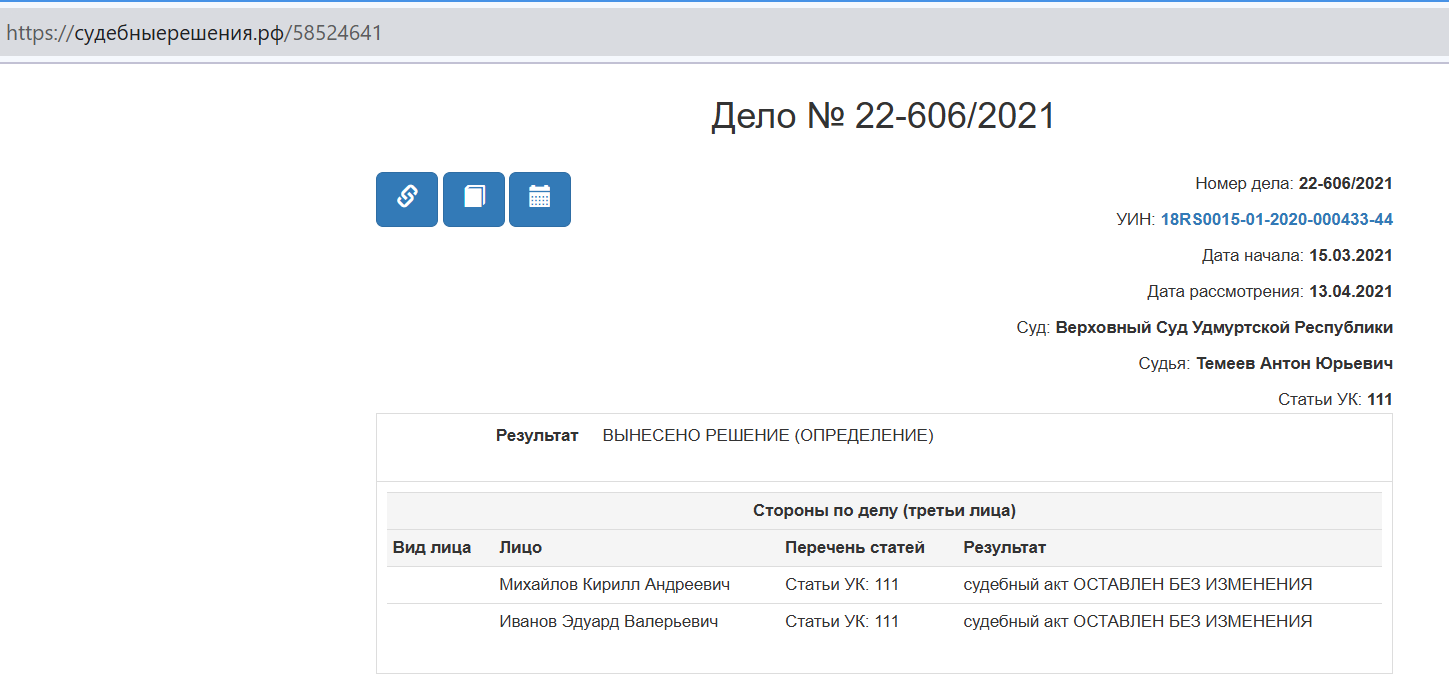Viewport: 1449px width, 696px height.
Task: Click the Статьи УК: 111 line under judge
Action: tap(1335, 400)
